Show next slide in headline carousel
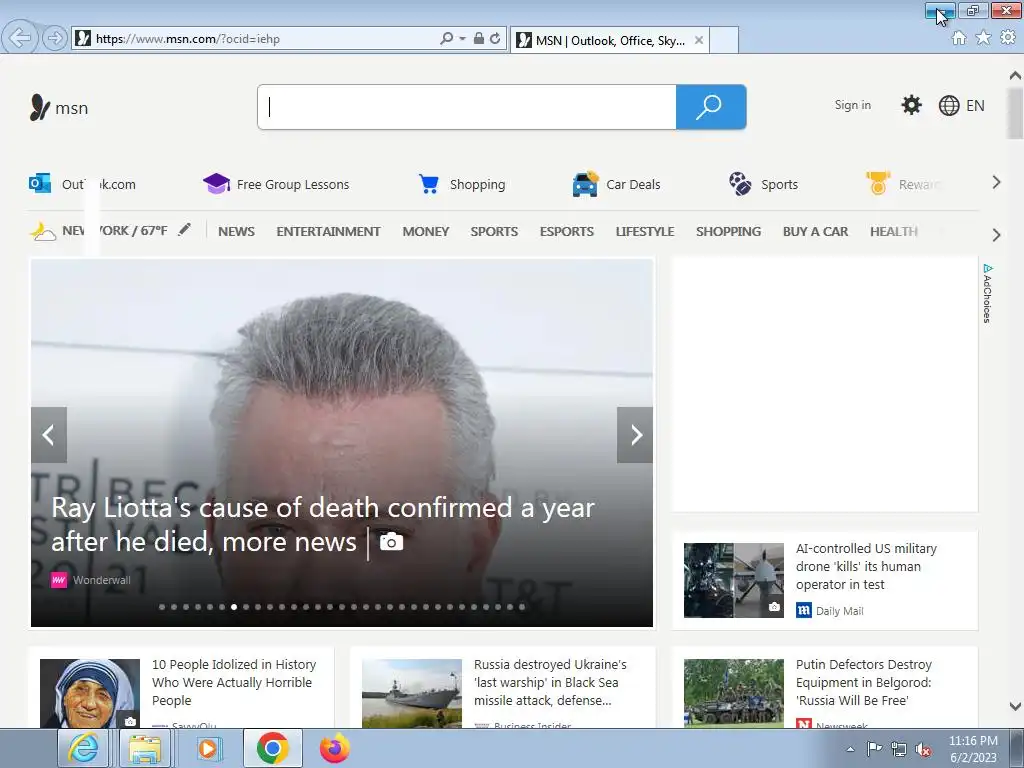This screenshot has height=768, width=1024. coord(635,435)
